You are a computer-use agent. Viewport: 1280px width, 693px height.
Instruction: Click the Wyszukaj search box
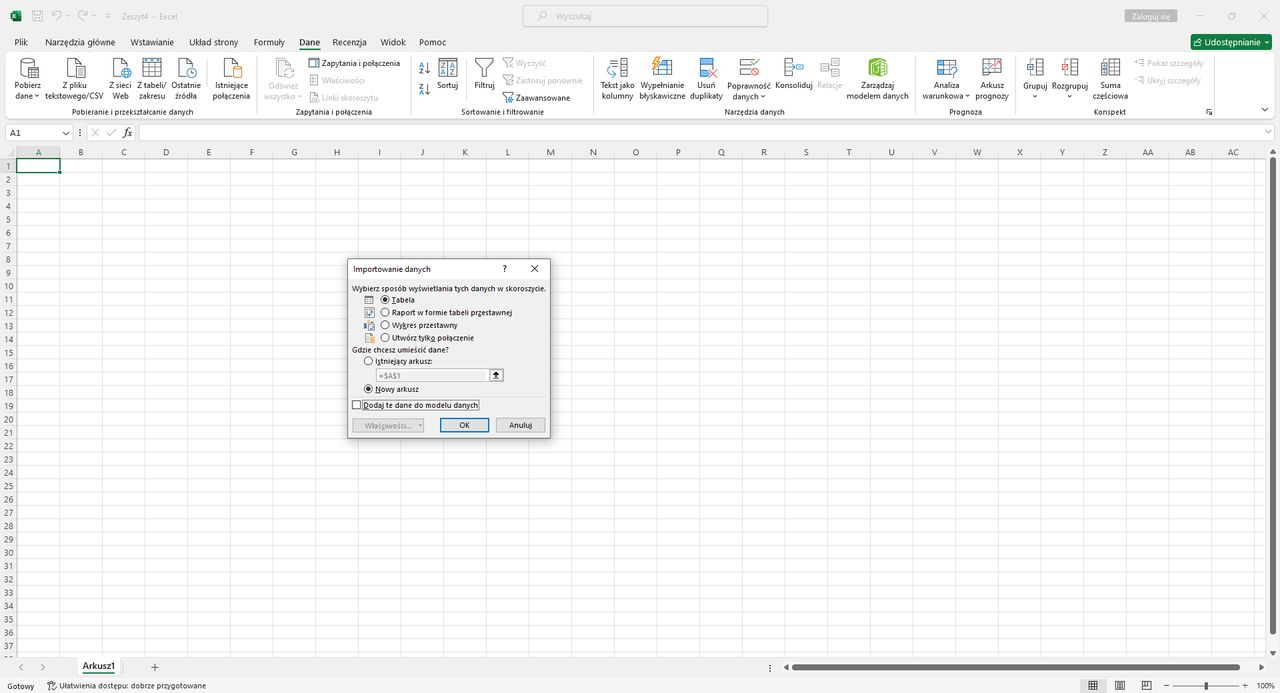click(x=645, y=16)
